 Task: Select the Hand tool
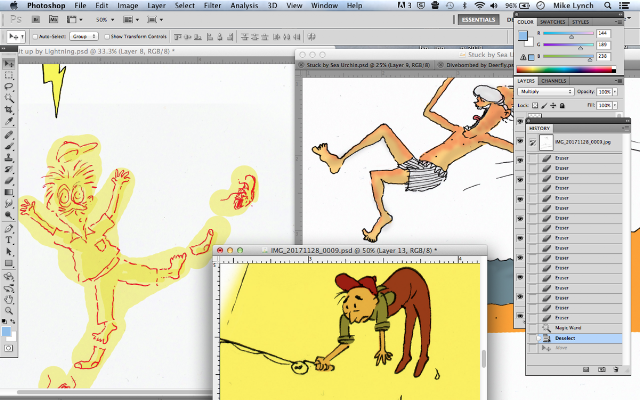tap(9, 300)
